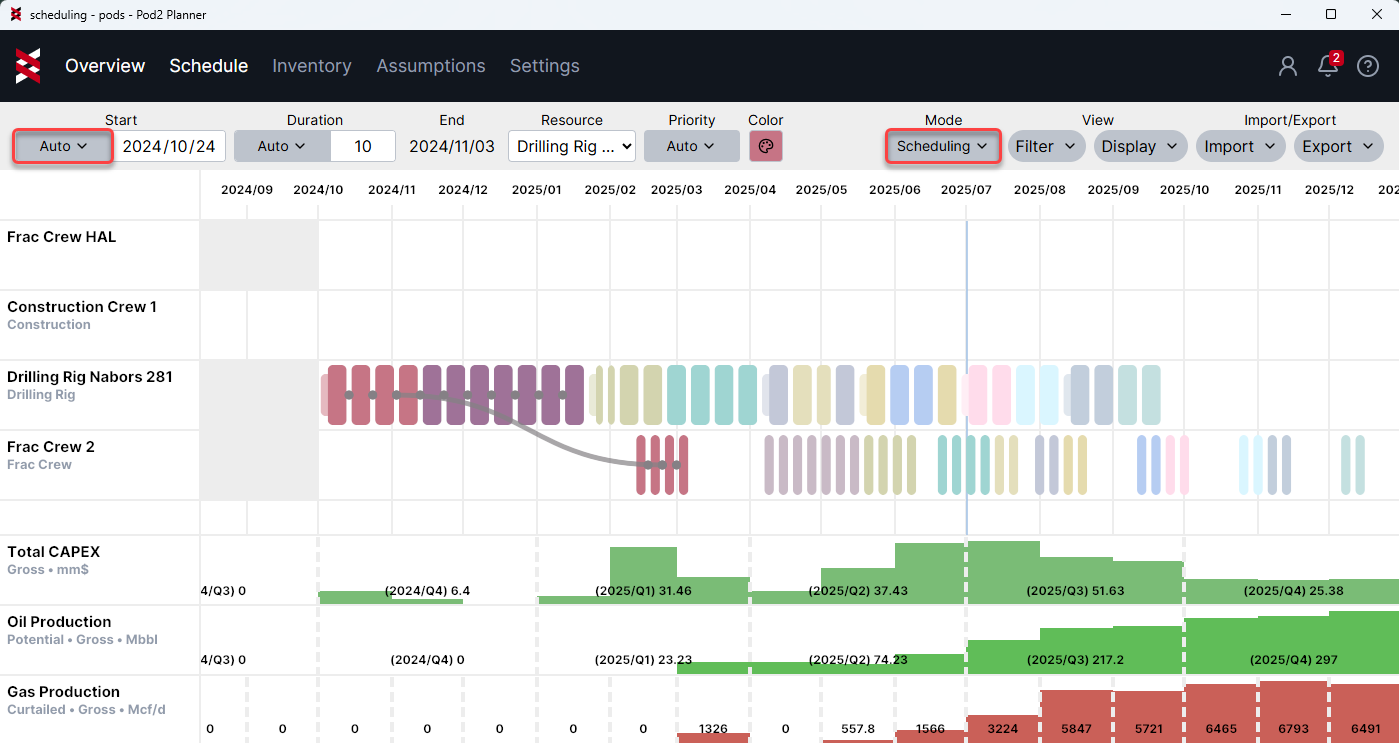Click the start date field 2024/10/24
Screen dimensions: 1399x743
169,146
